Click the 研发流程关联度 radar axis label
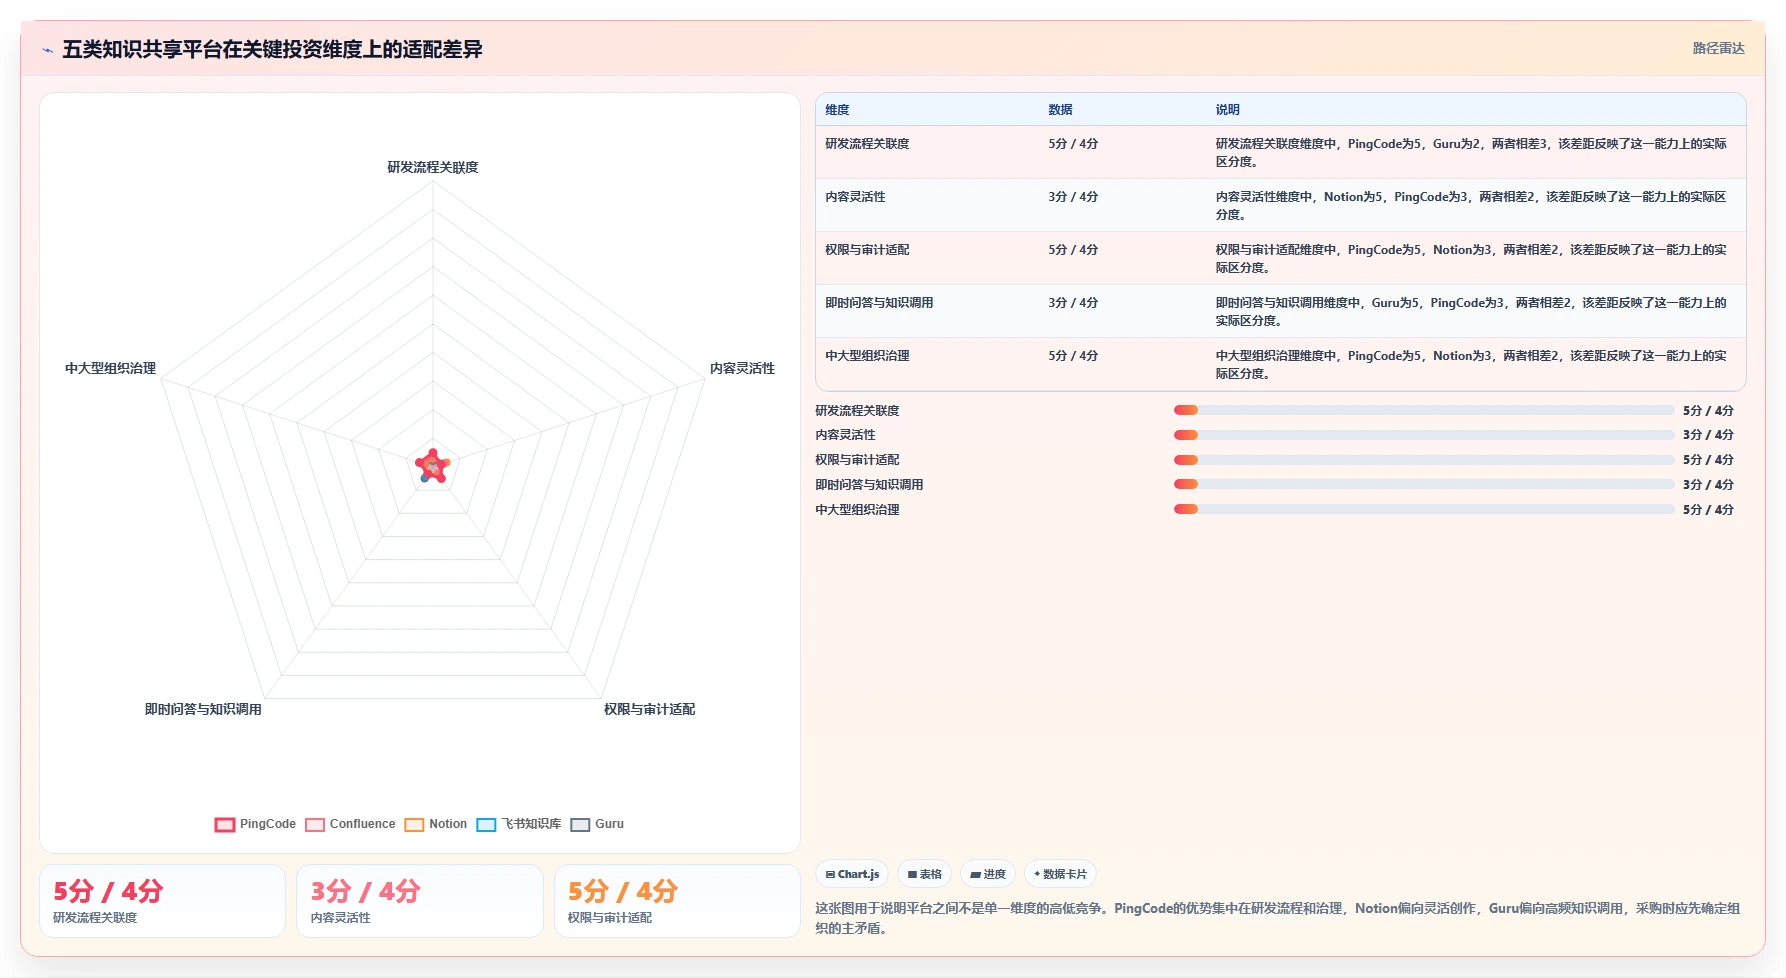 [x=433, y=167]
